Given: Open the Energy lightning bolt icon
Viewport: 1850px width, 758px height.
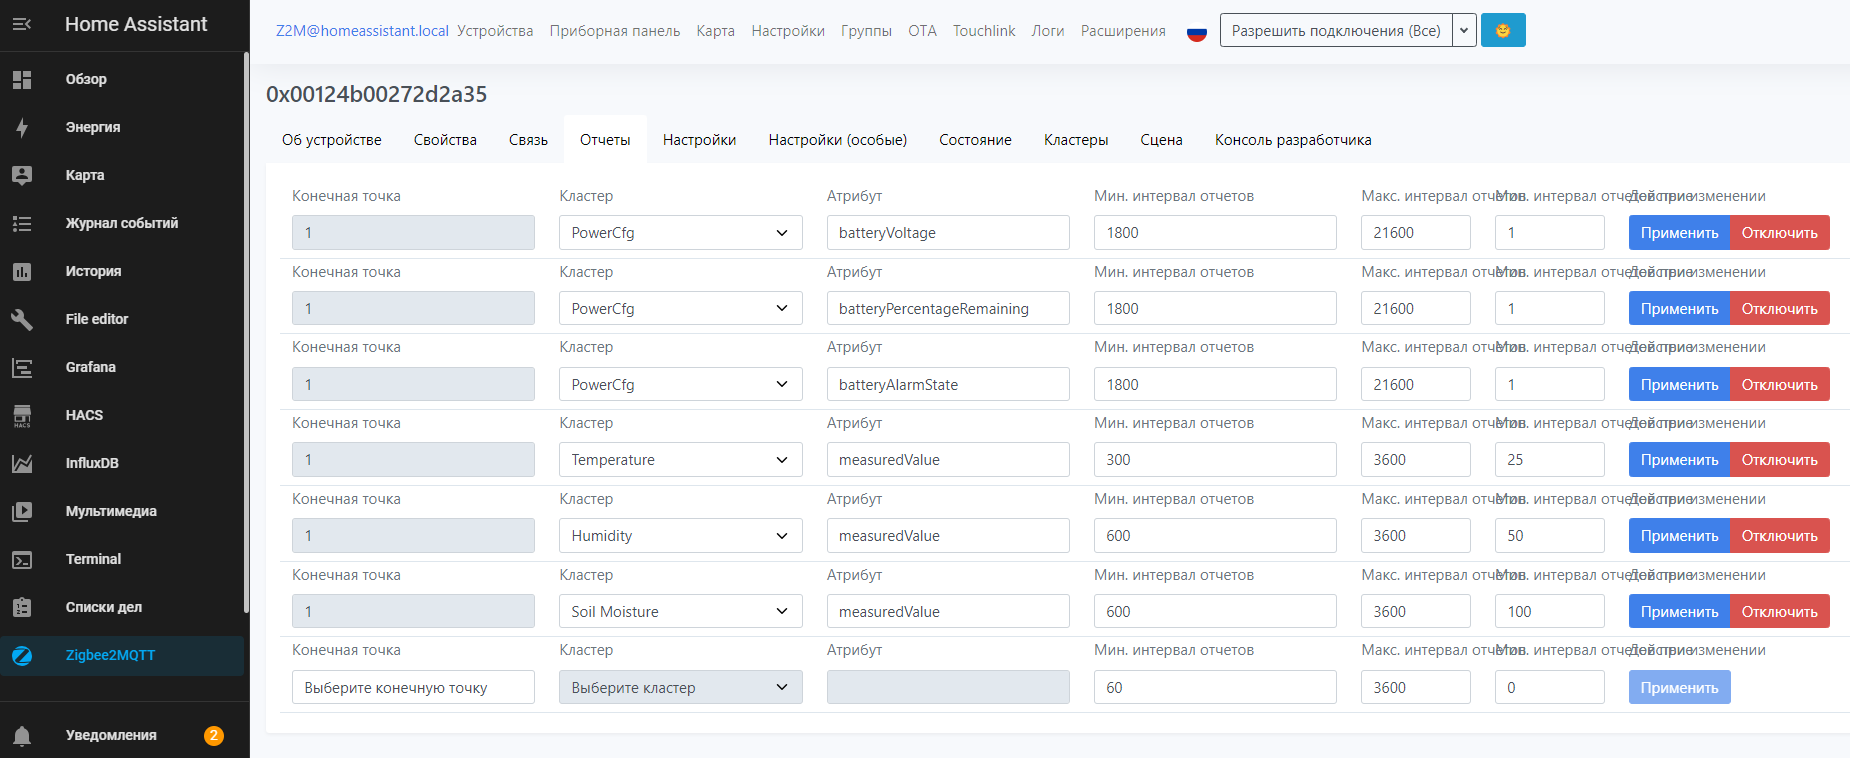Looking at the screenshot, I should (x=22, y=127).
